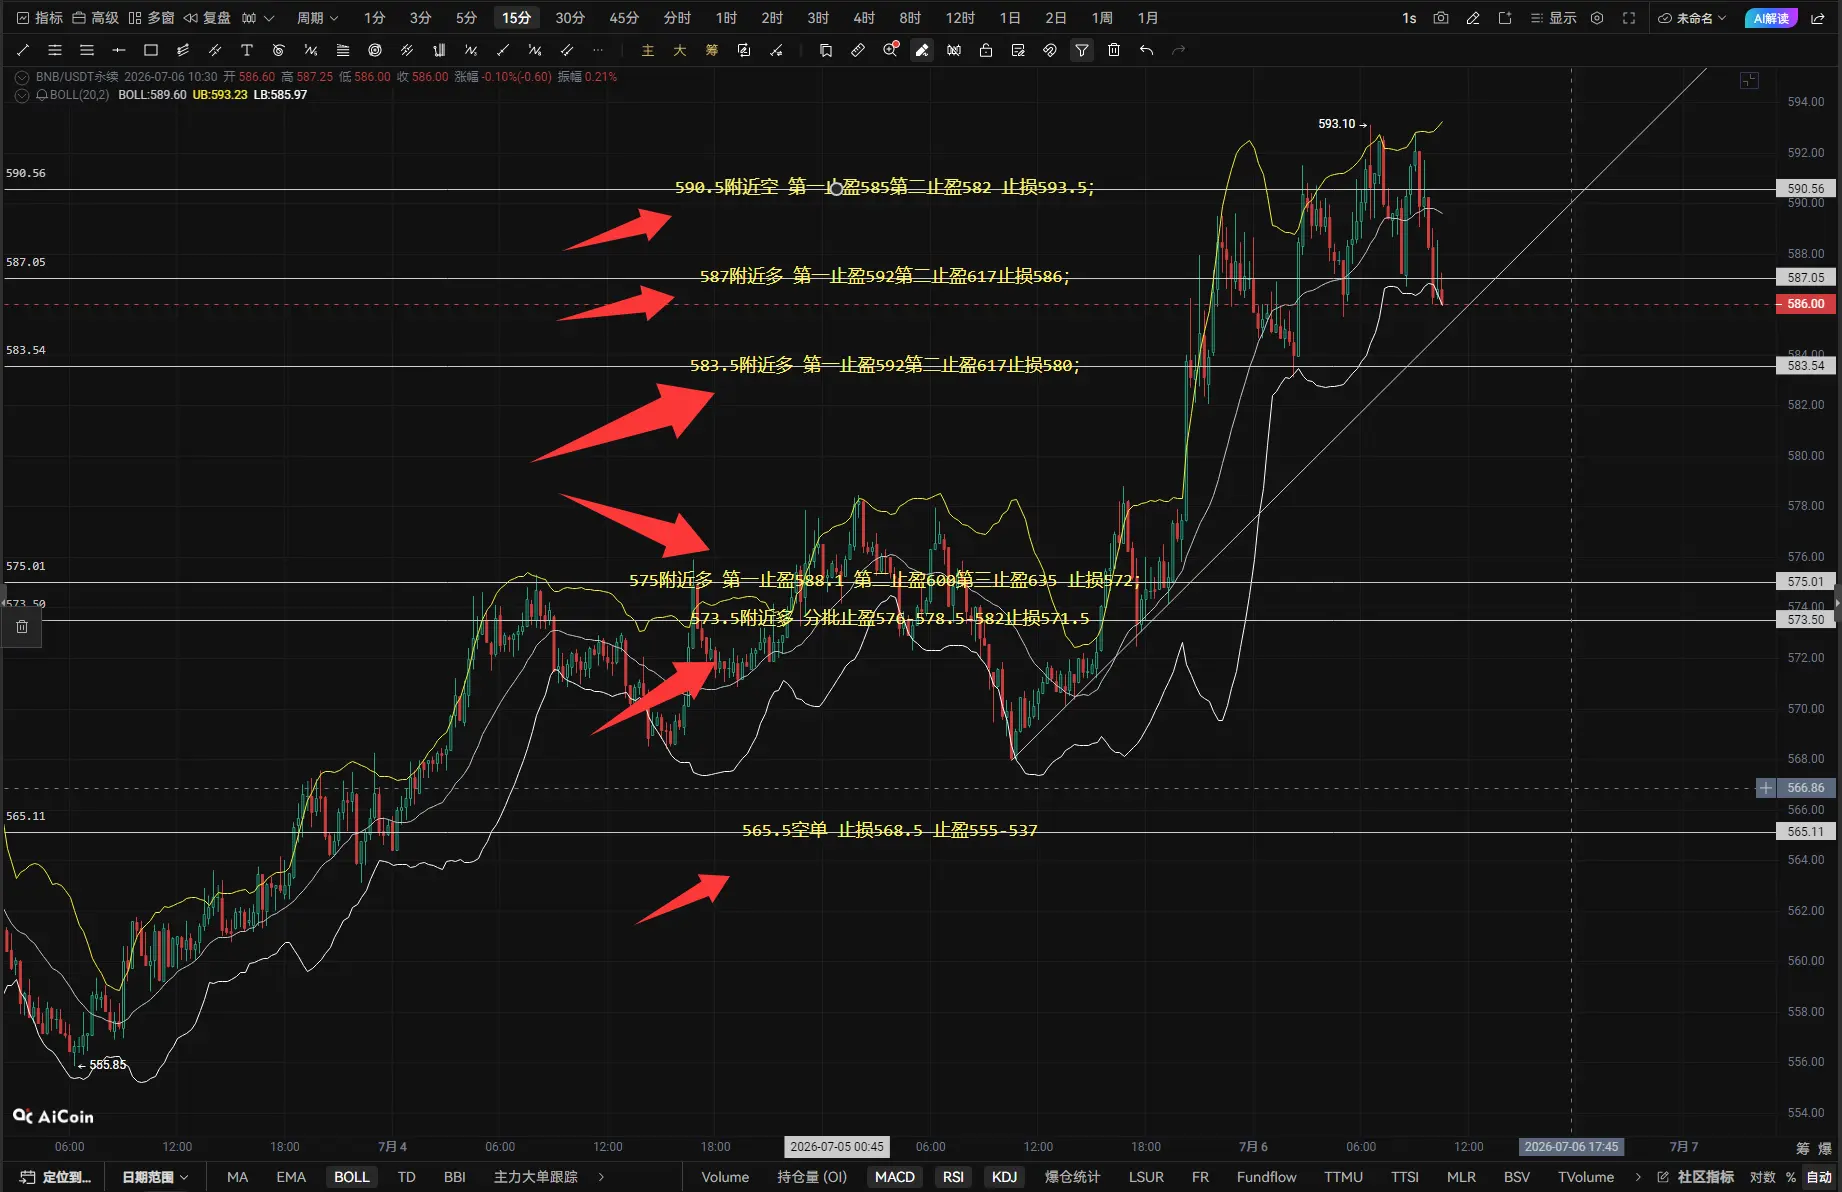Viewport: 1842px width, 1192px height.
Task: Select the rectangle shape tool
Action: [x=151, y=50]
